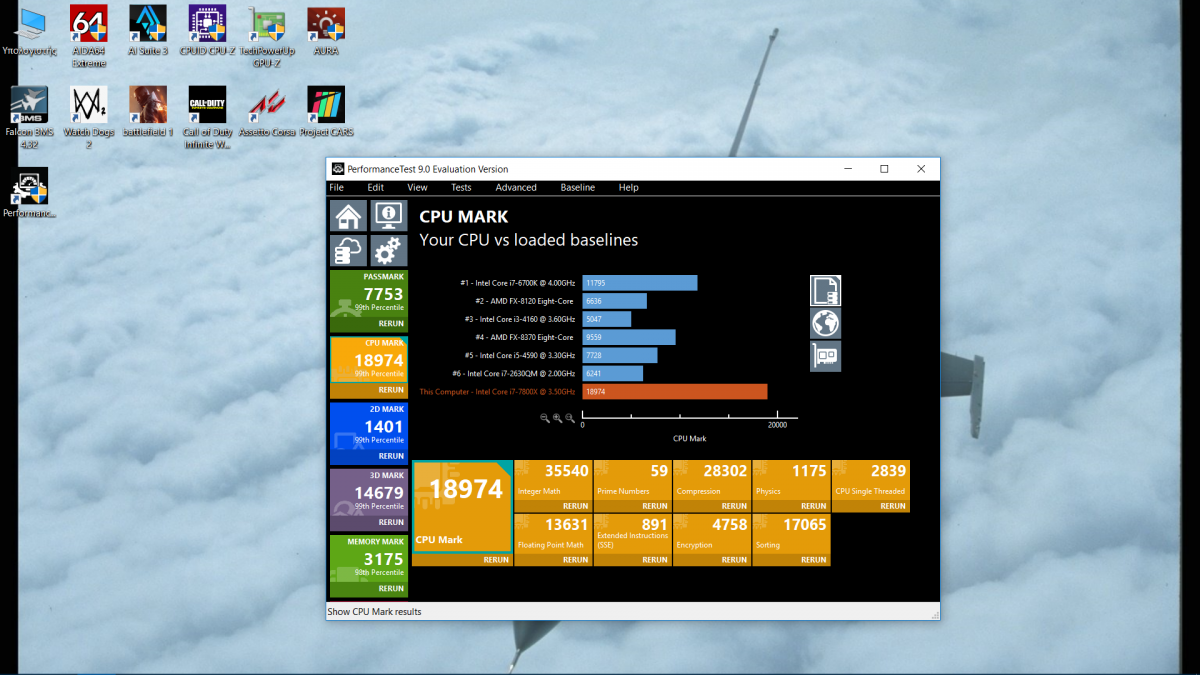Select the Call of Duty desktop icon

[207, 117]
